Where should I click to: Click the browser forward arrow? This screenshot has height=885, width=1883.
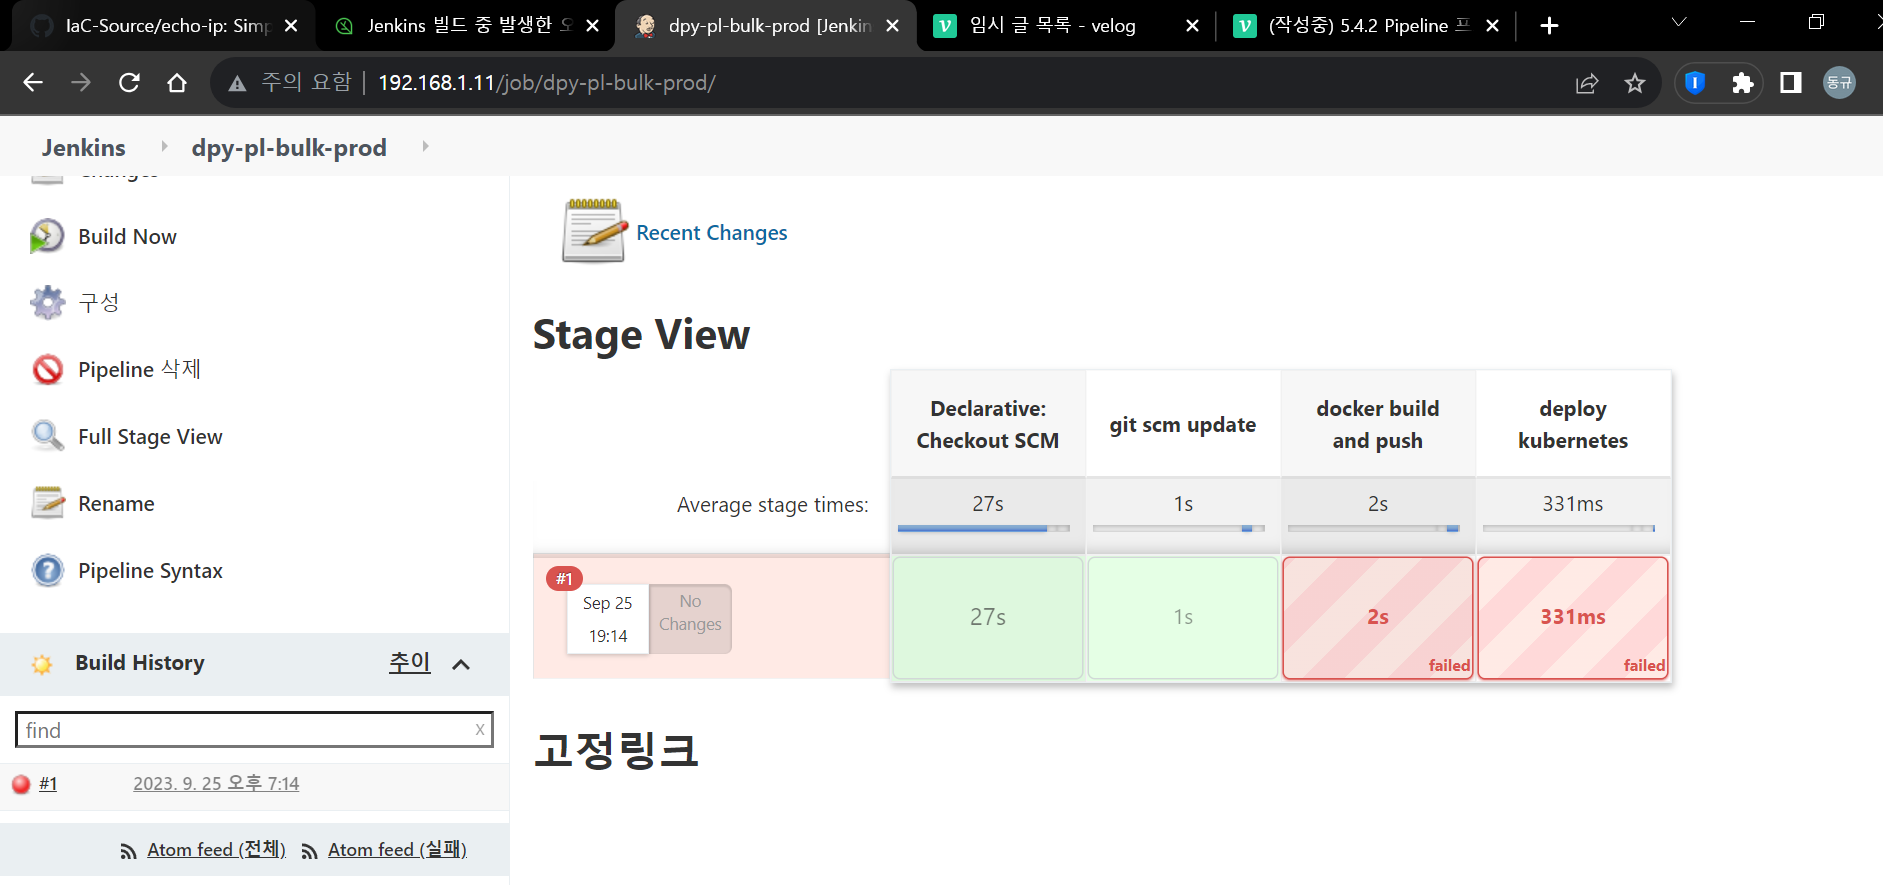click(81, 83)
